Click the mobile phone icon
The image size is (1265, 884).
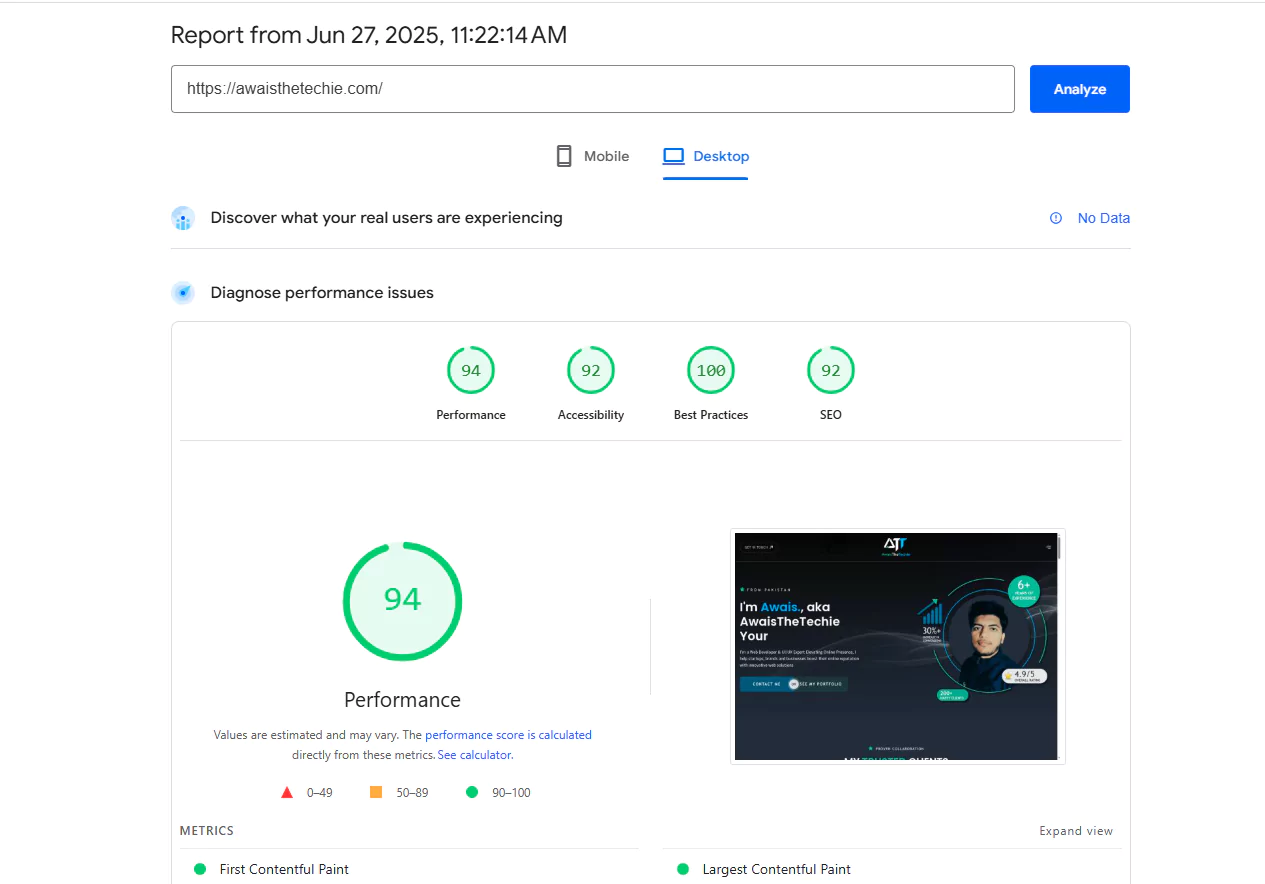tap(564, 156)
